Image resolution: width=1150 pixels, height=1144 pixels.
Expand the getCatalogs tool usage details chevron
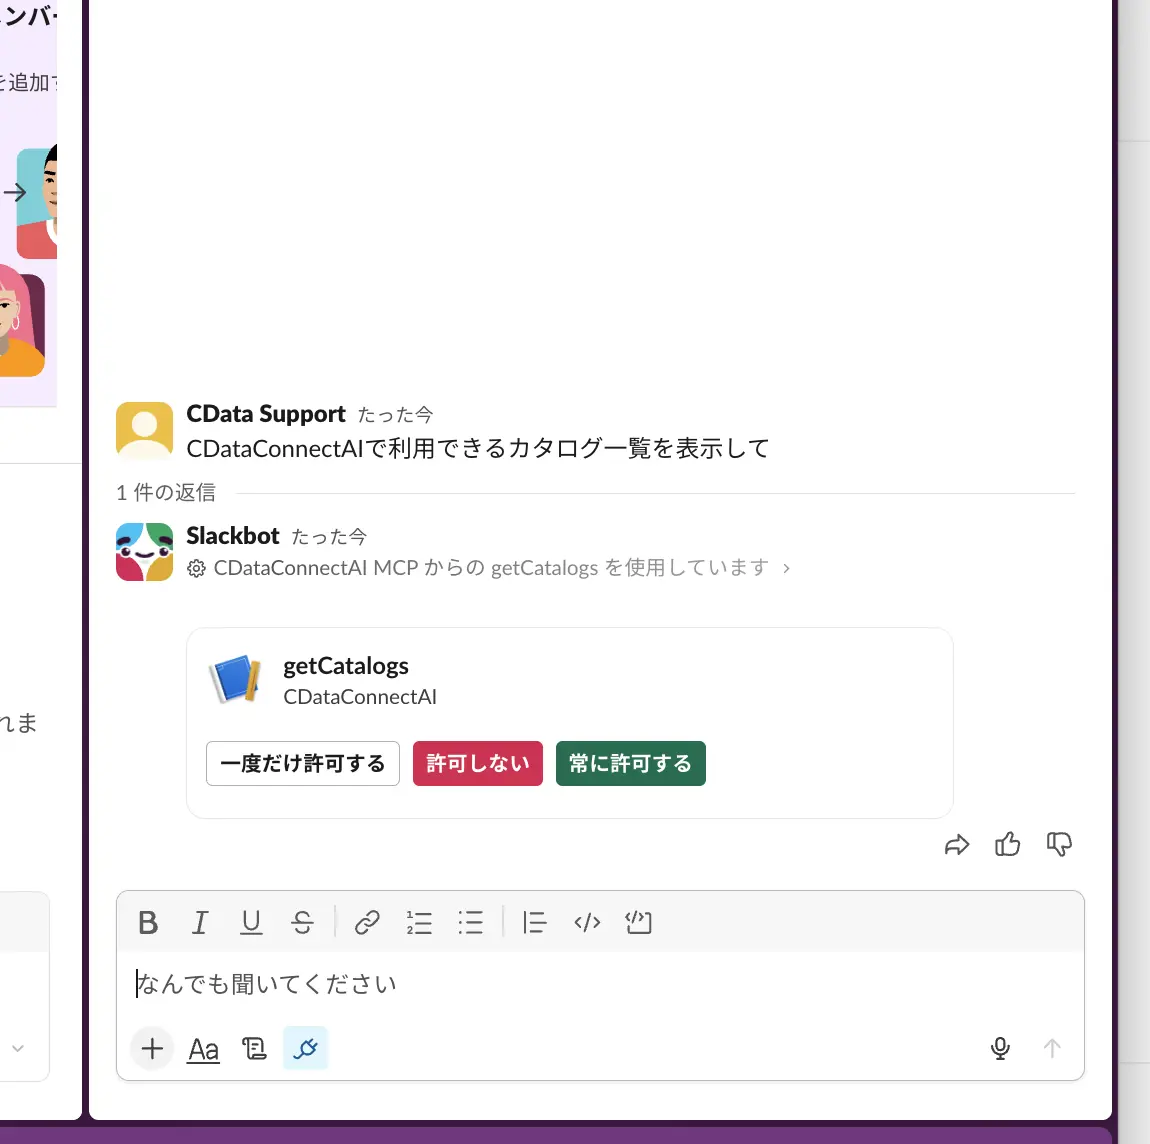[x=786, y=568]
